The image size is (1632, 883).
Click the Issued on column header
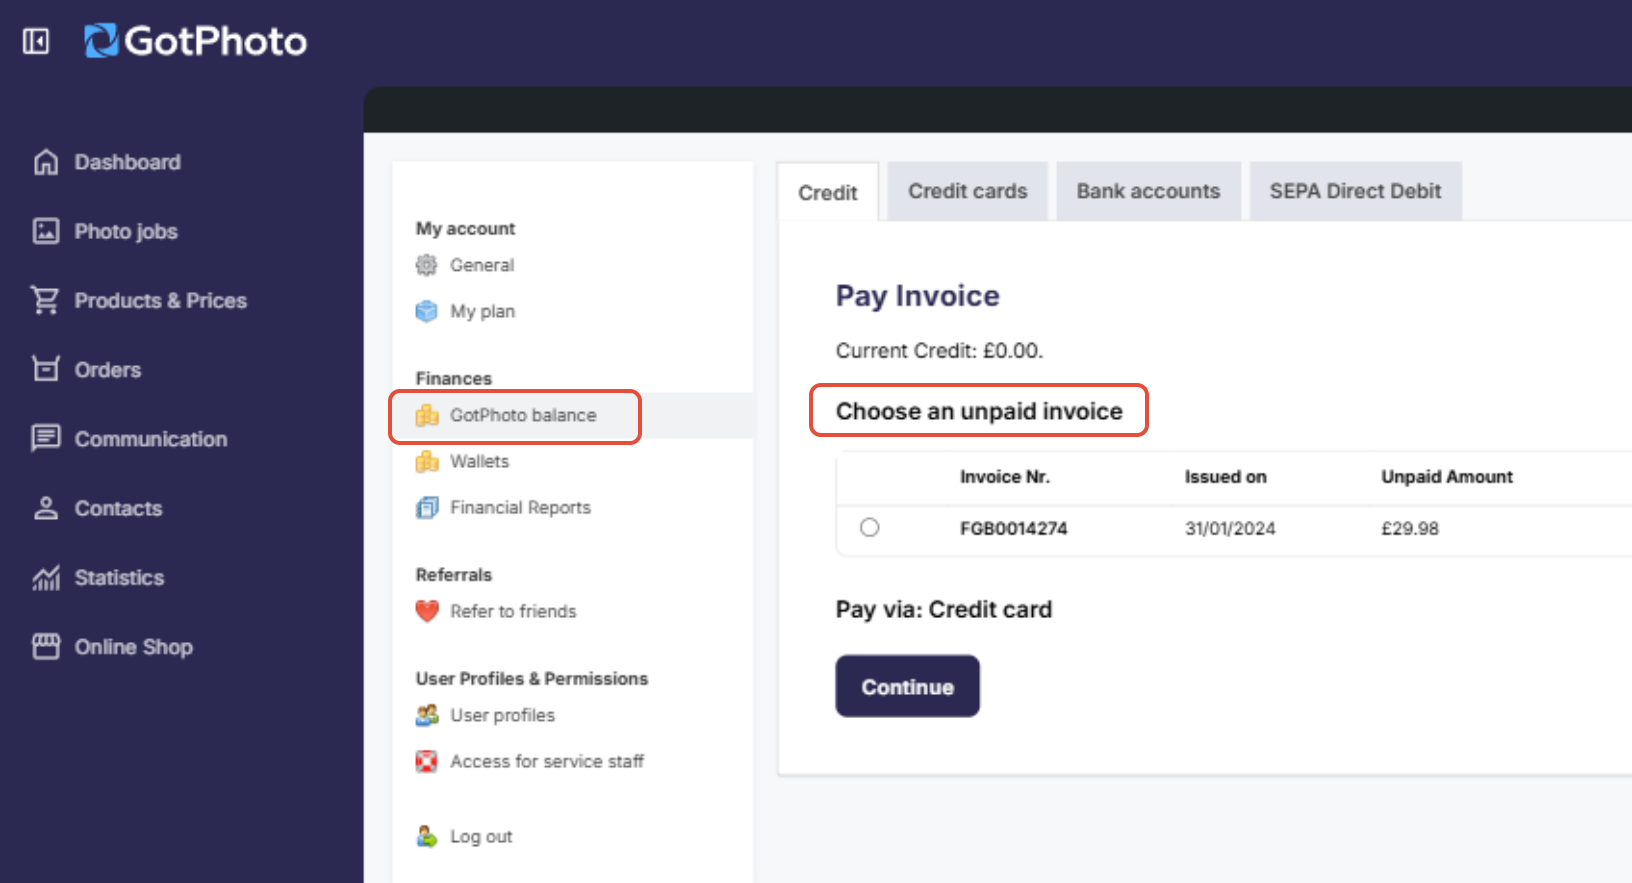[x=1226, y=477]
